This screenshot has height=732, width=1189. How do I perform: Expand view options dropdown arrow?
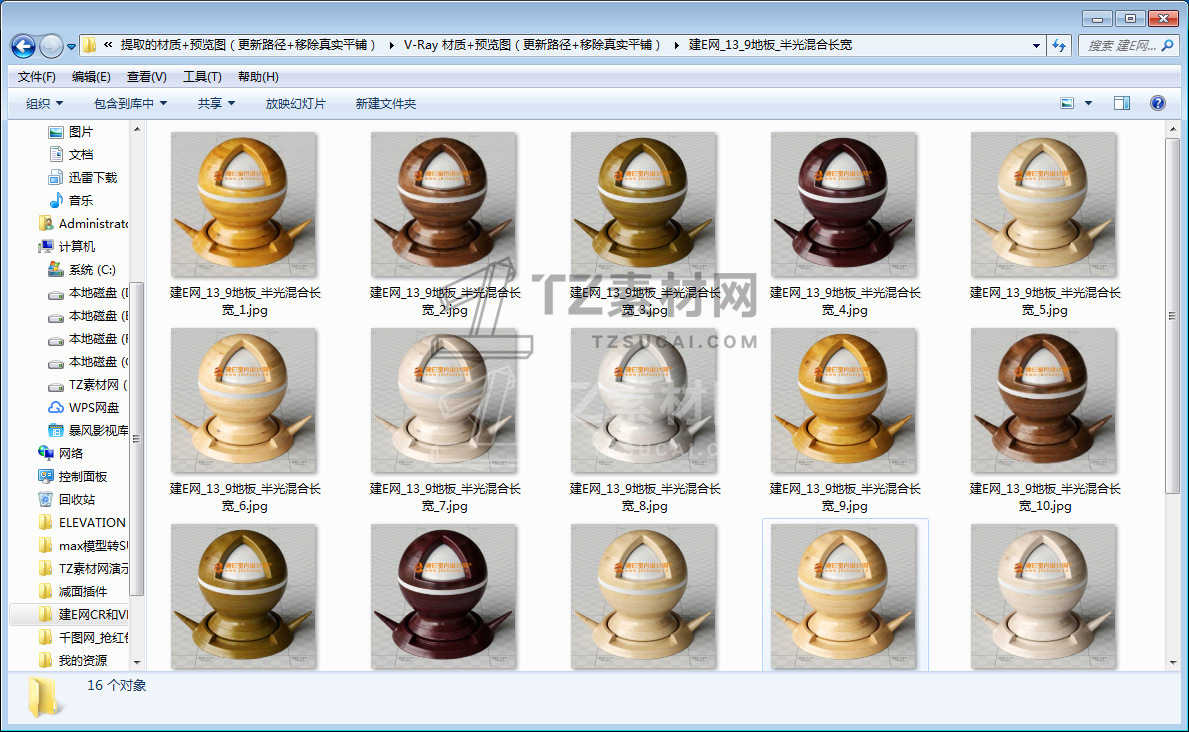click(x=1089, y=103)
